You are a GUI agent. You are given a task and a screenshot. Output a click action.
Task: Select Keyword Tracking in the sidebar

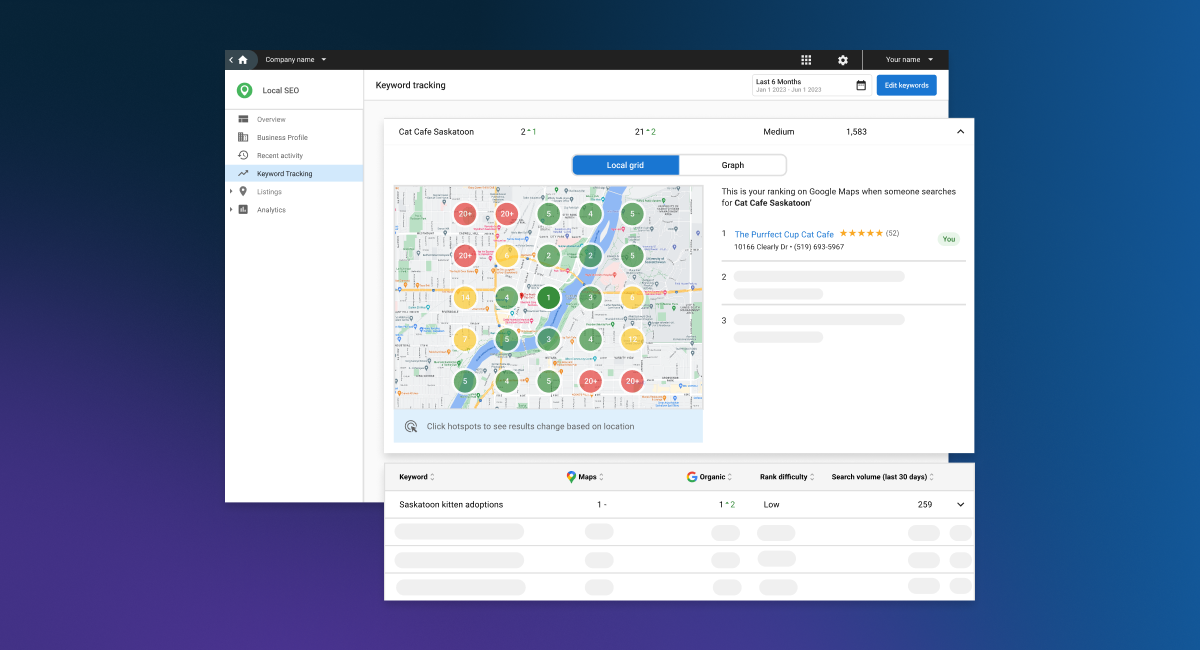pos(294,173)
